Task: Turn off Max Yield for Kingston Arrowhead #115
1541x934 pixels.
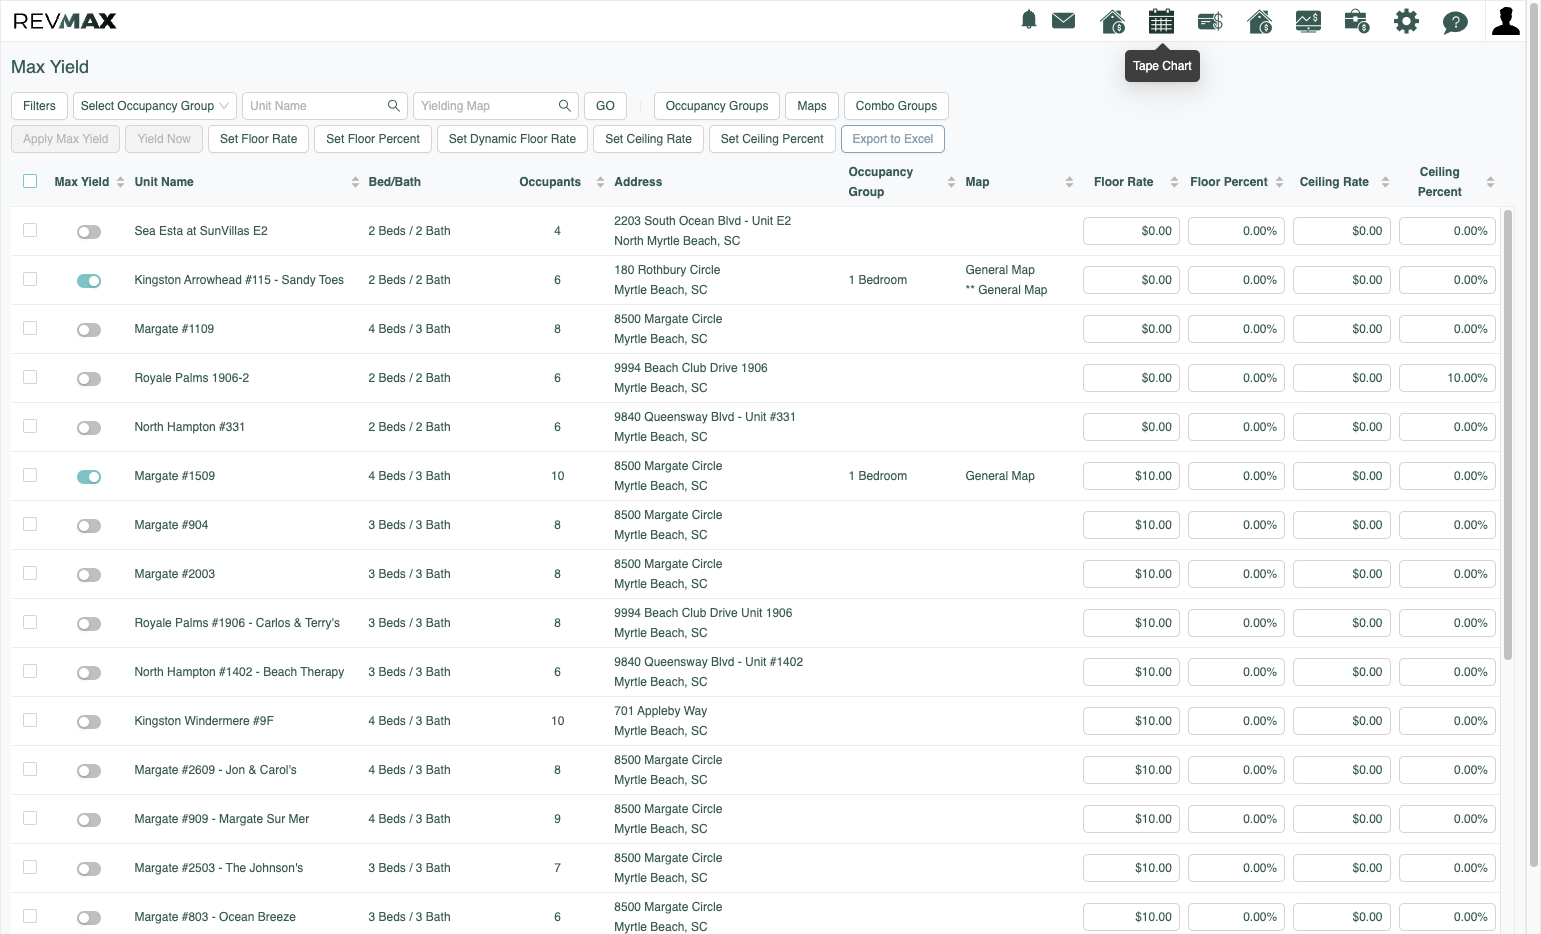Action: 89,281
